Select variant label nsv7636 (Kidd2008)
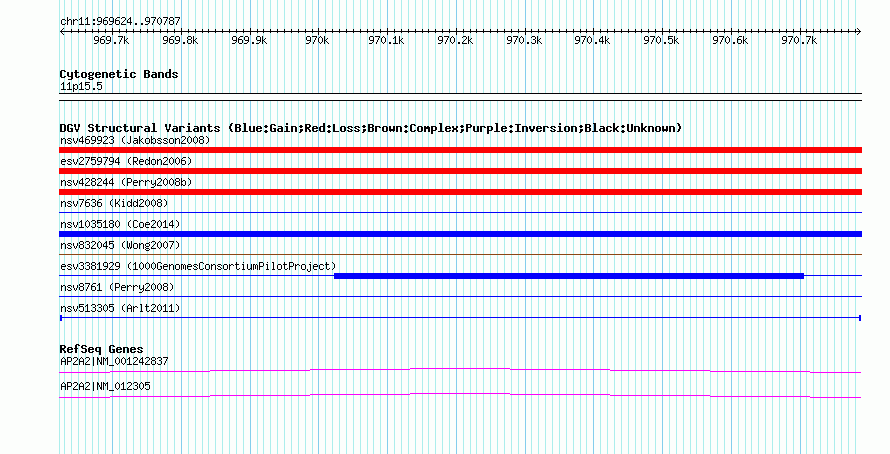The height and width of the screenshot is (454, 890). 114,203
